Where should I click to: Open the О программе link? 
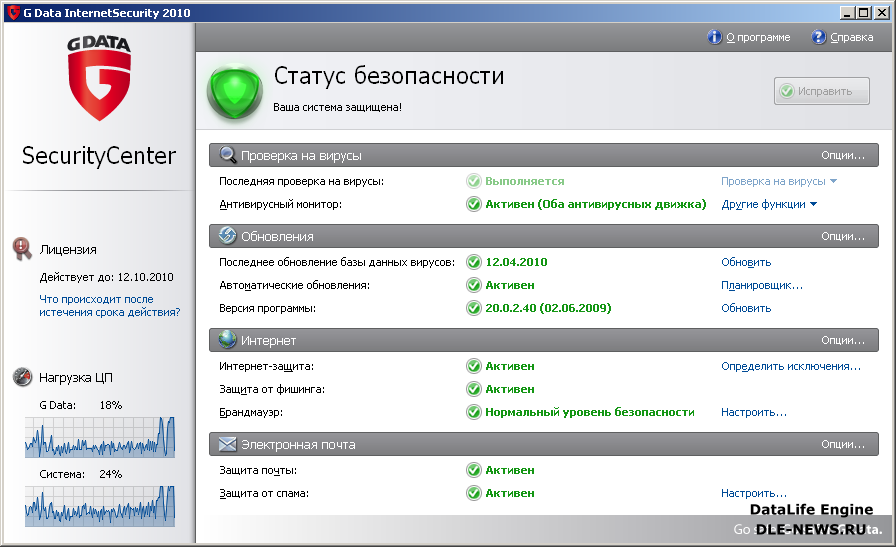pyautogui.click(x=758, y=37)
